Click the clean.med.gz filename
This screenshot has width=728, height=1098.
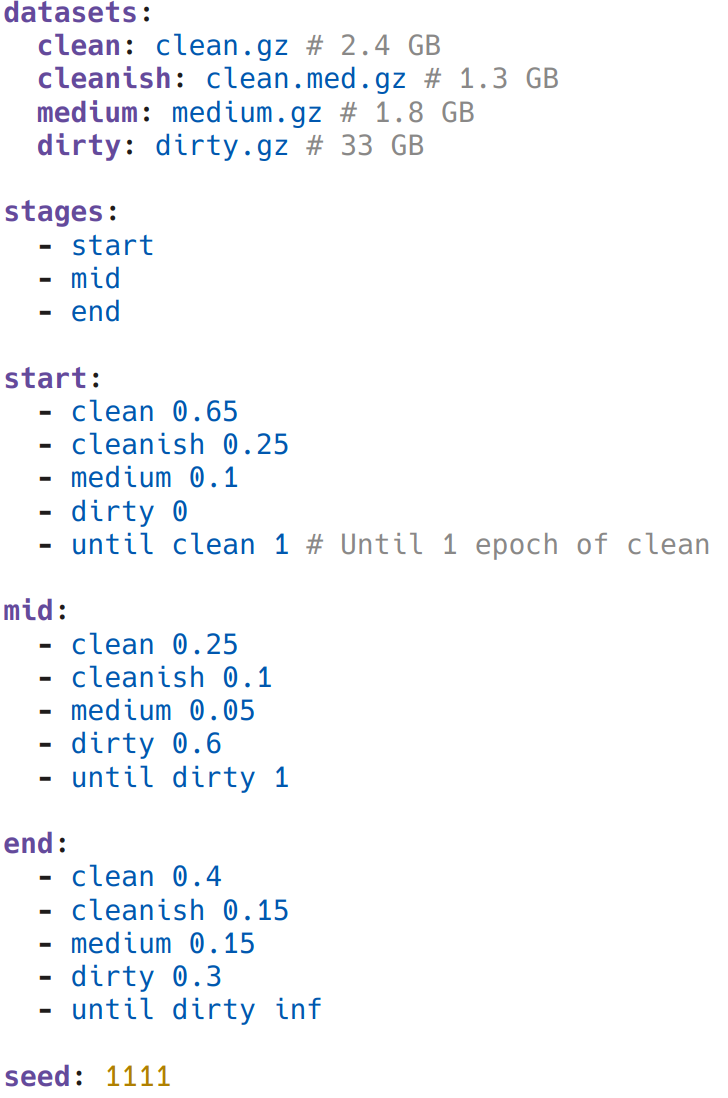305,79
